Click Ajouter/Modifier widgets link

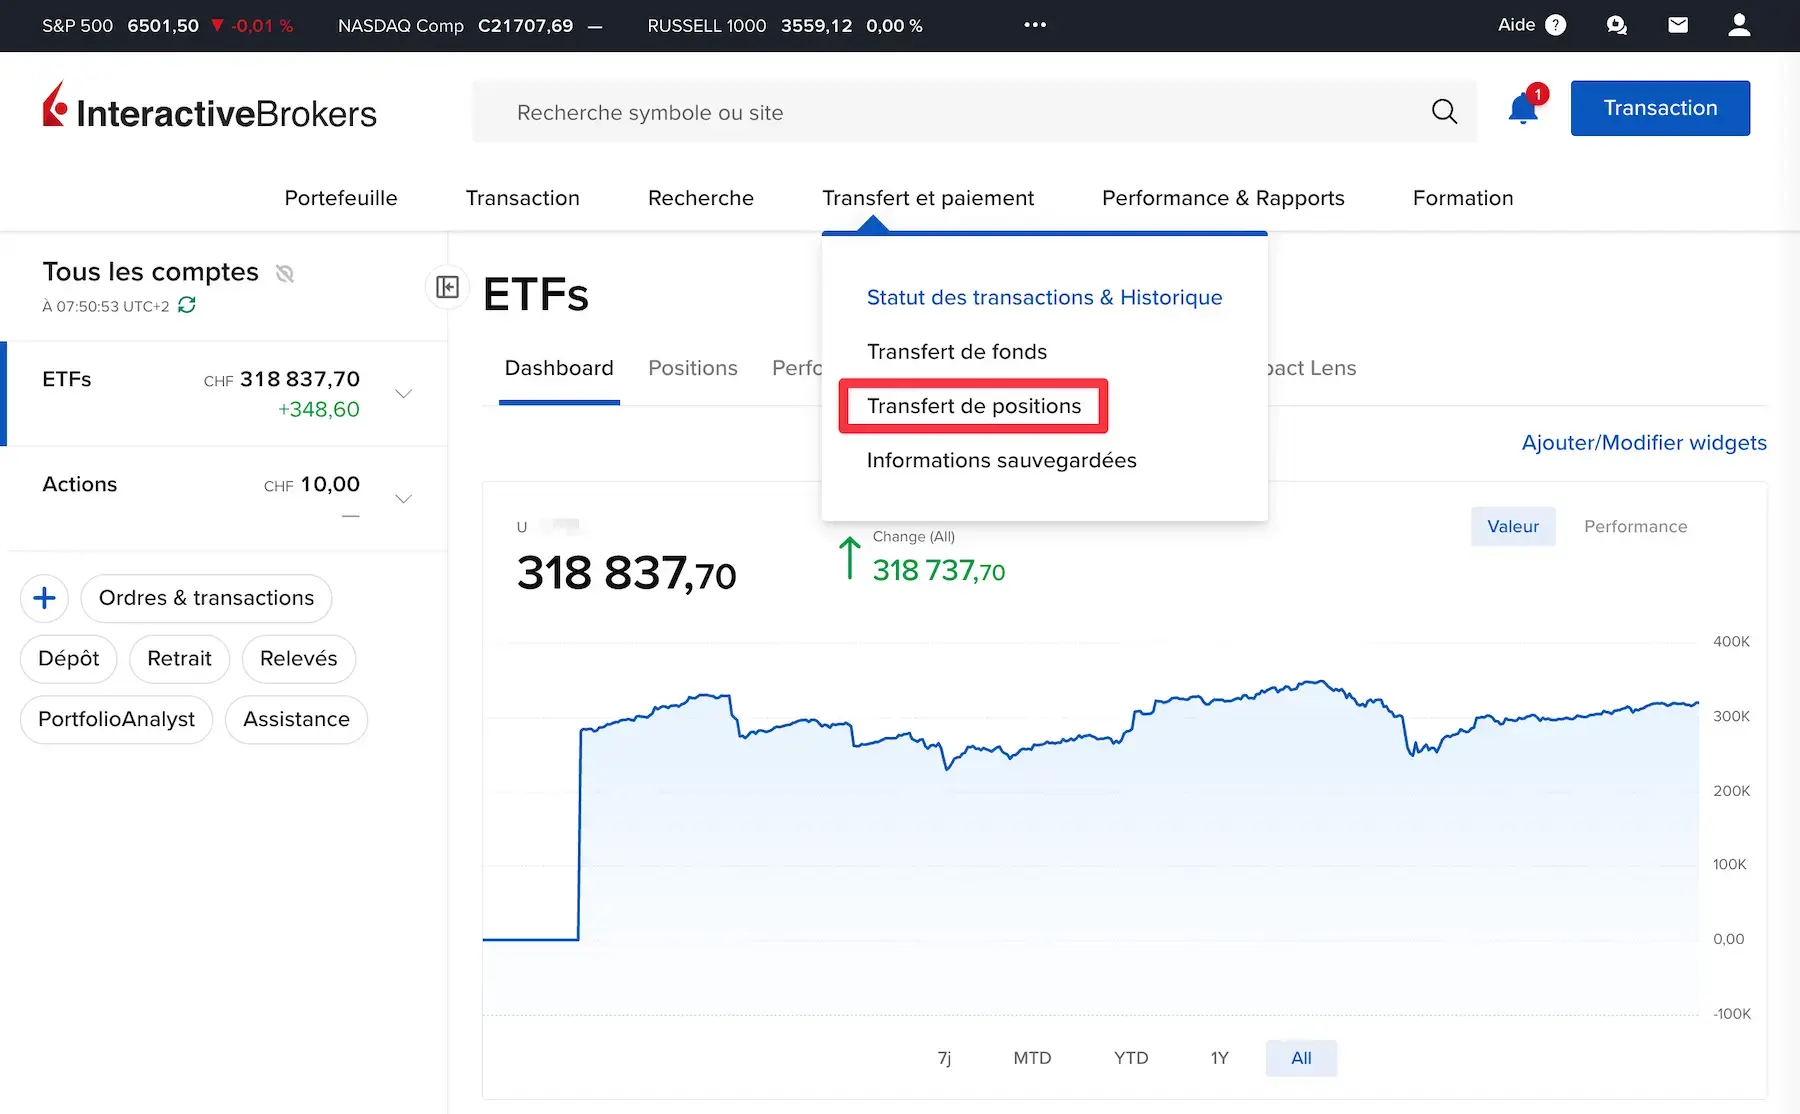coord(1644,443)
